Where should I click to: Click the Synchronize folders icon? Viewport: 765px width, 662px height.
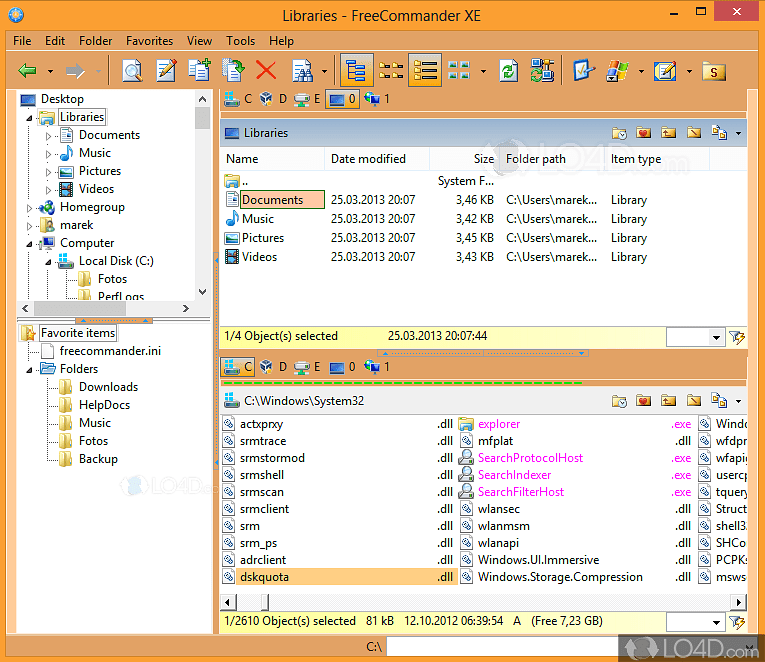coord(543,70)
